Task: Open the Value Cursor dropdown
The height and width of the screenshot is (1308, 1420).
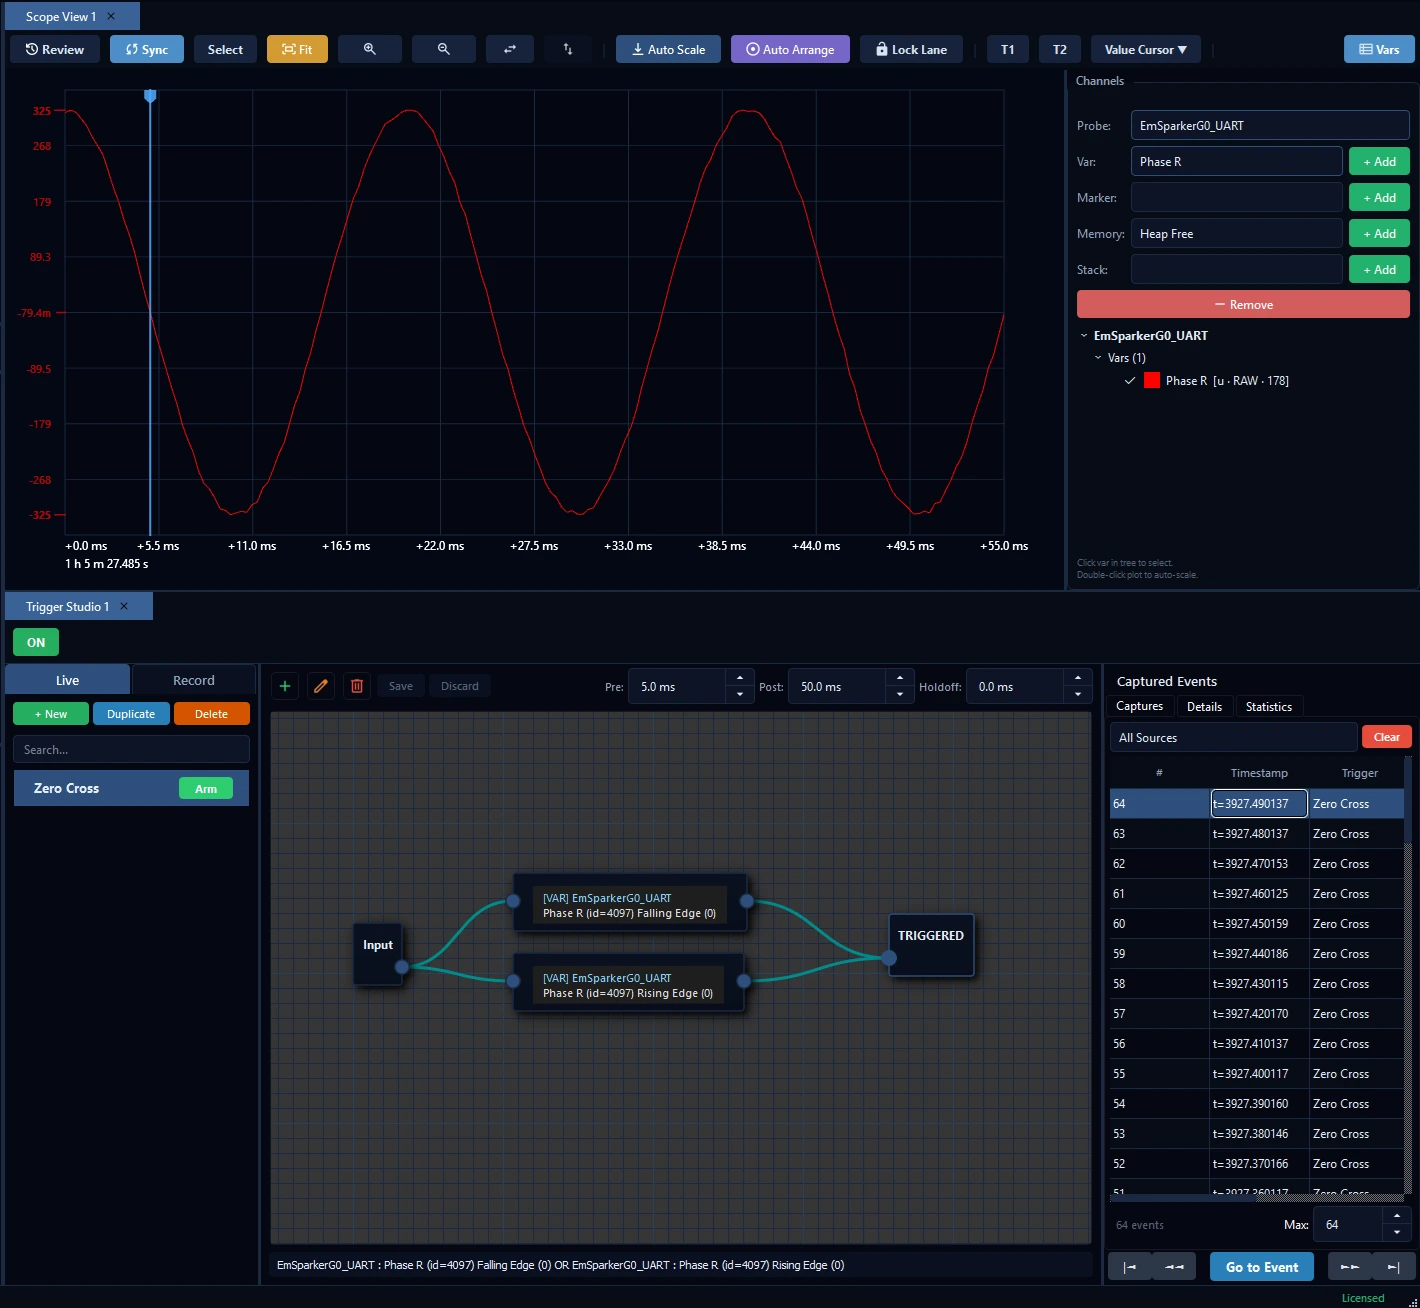Action: click(1146, 49)
